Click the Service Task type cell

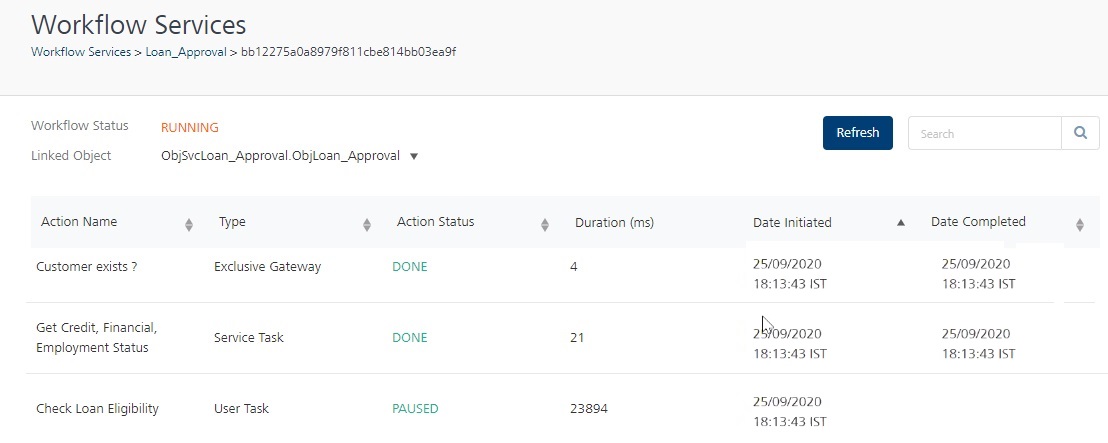[x=248, y=337]
